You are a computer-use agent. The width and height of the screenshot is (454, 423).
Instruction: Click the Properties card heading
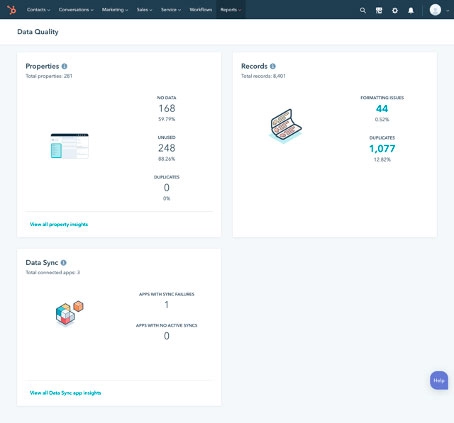coord(42,66)
